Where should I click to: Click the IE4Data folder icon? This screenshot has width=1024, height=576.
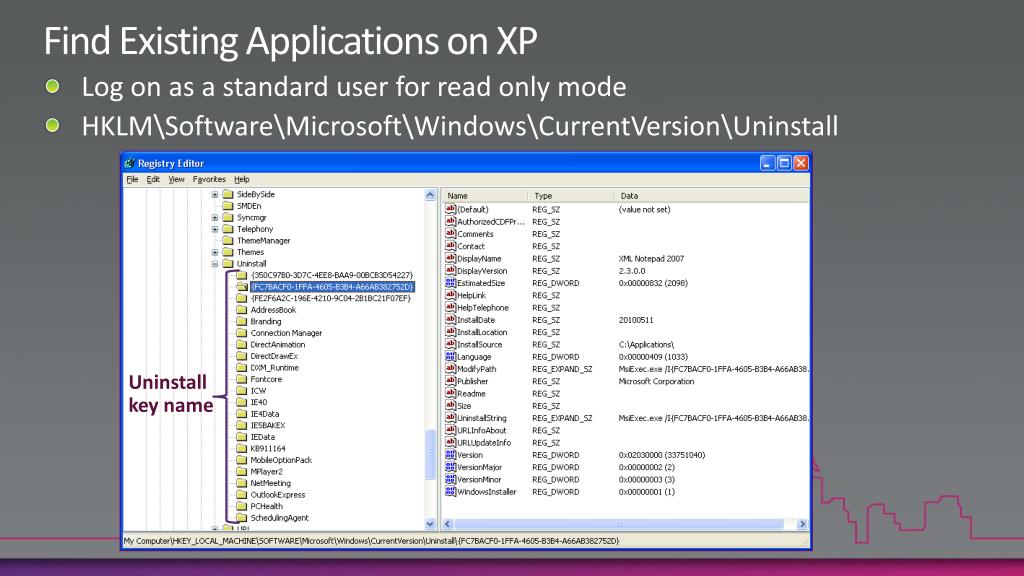(x=242, y=414)
